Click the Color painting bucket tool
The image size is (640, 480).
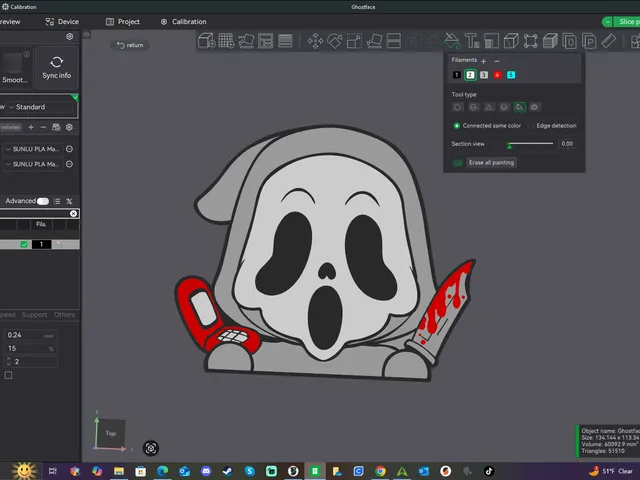click(452, 41)
